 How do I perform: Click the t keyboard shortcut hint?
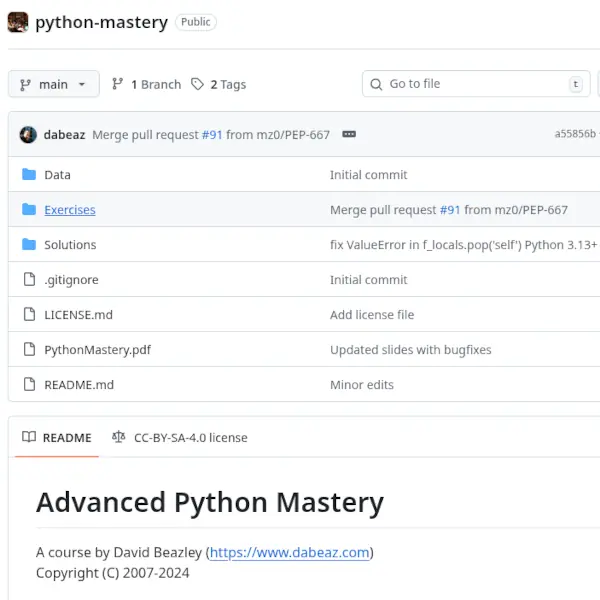pos(576,84)
